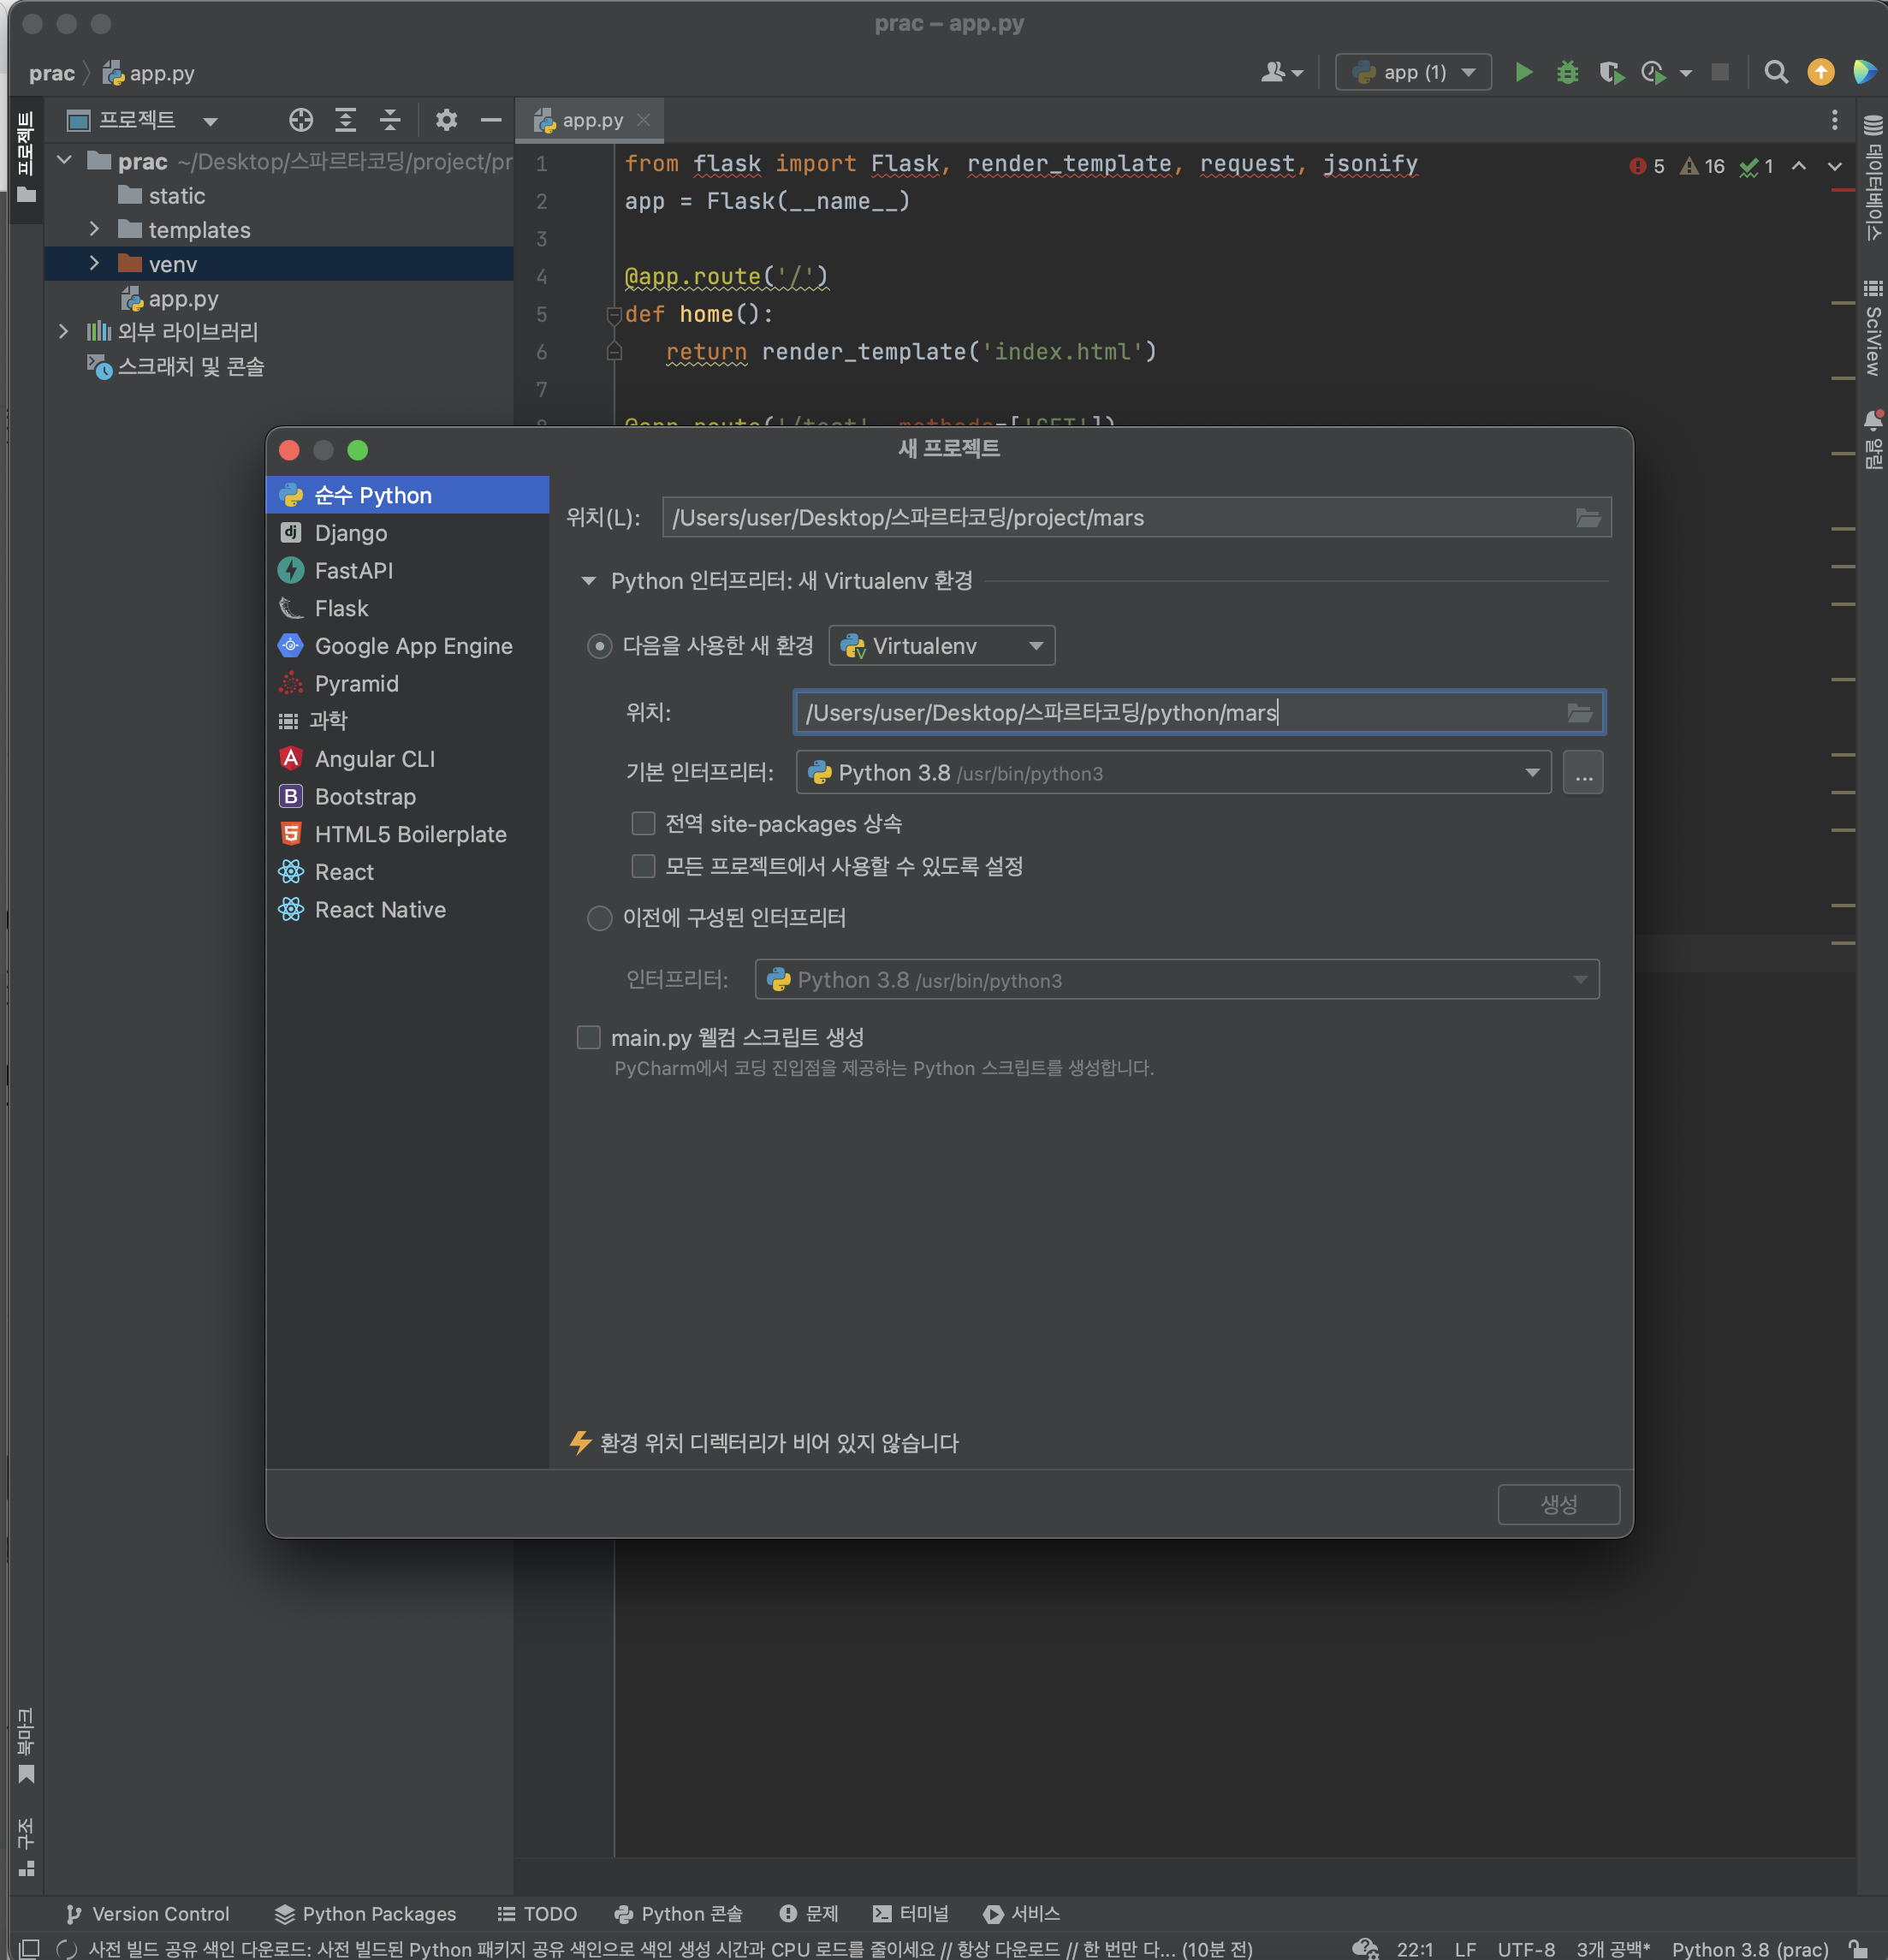Select HTML5 Boilerplate project type
1888x1960 pixels.
coord(408,834)
